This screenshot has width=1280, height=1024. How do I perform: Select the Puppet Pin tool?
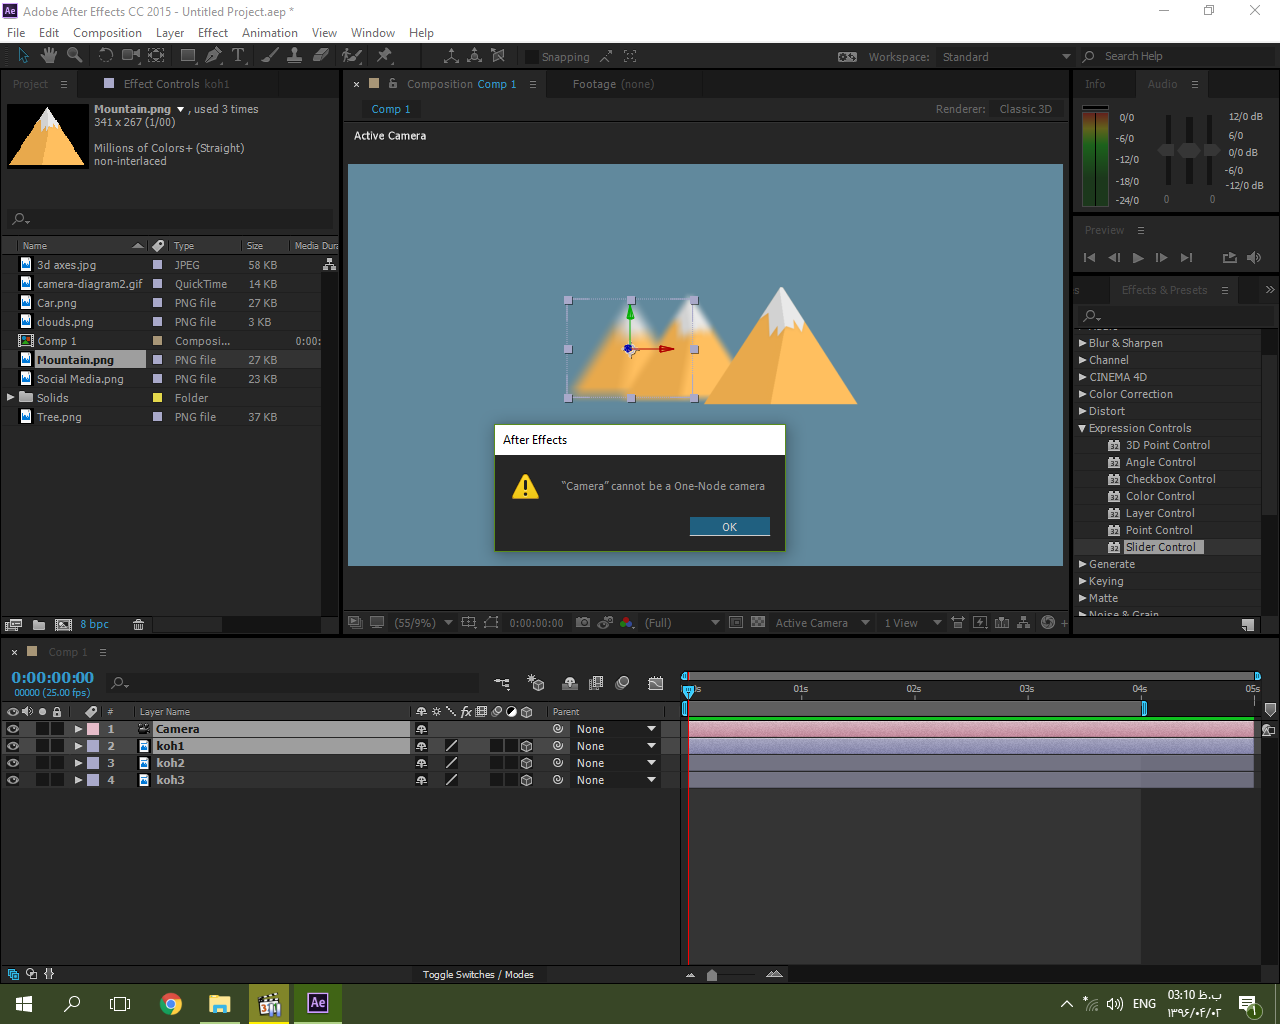(384, 56)
